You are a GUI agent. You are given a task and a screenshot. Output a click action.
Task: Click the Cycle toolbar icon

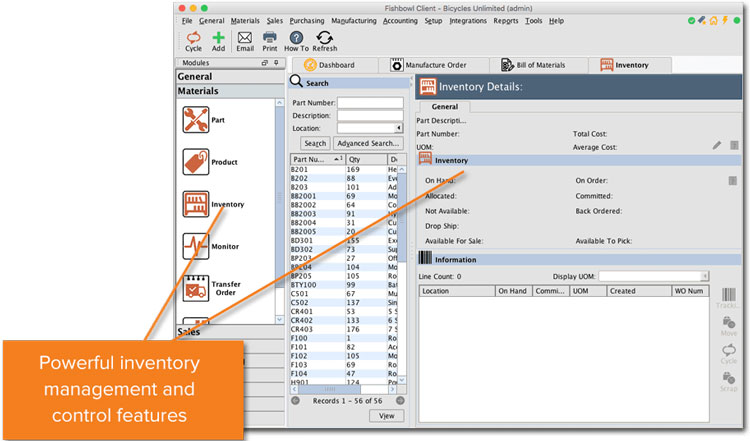[193, 41]
